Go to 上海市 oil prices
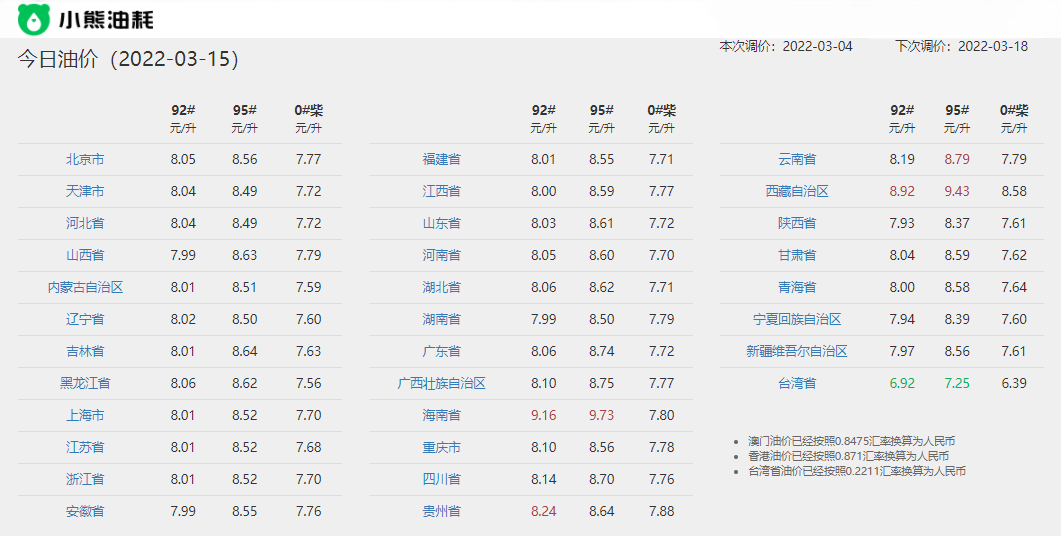This screenshot has height=536, width=1061. coord(85,415)
